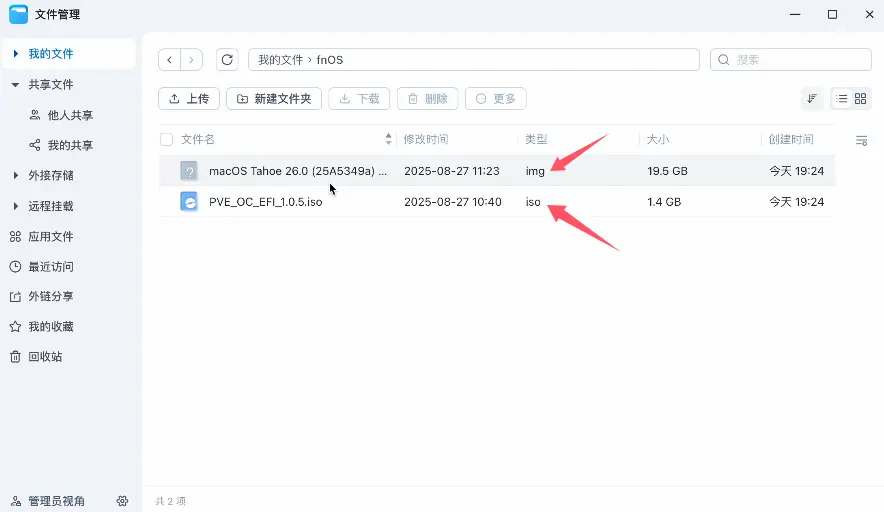
Task: Toggle the select-all checkbox in the header
Action: 166,139
